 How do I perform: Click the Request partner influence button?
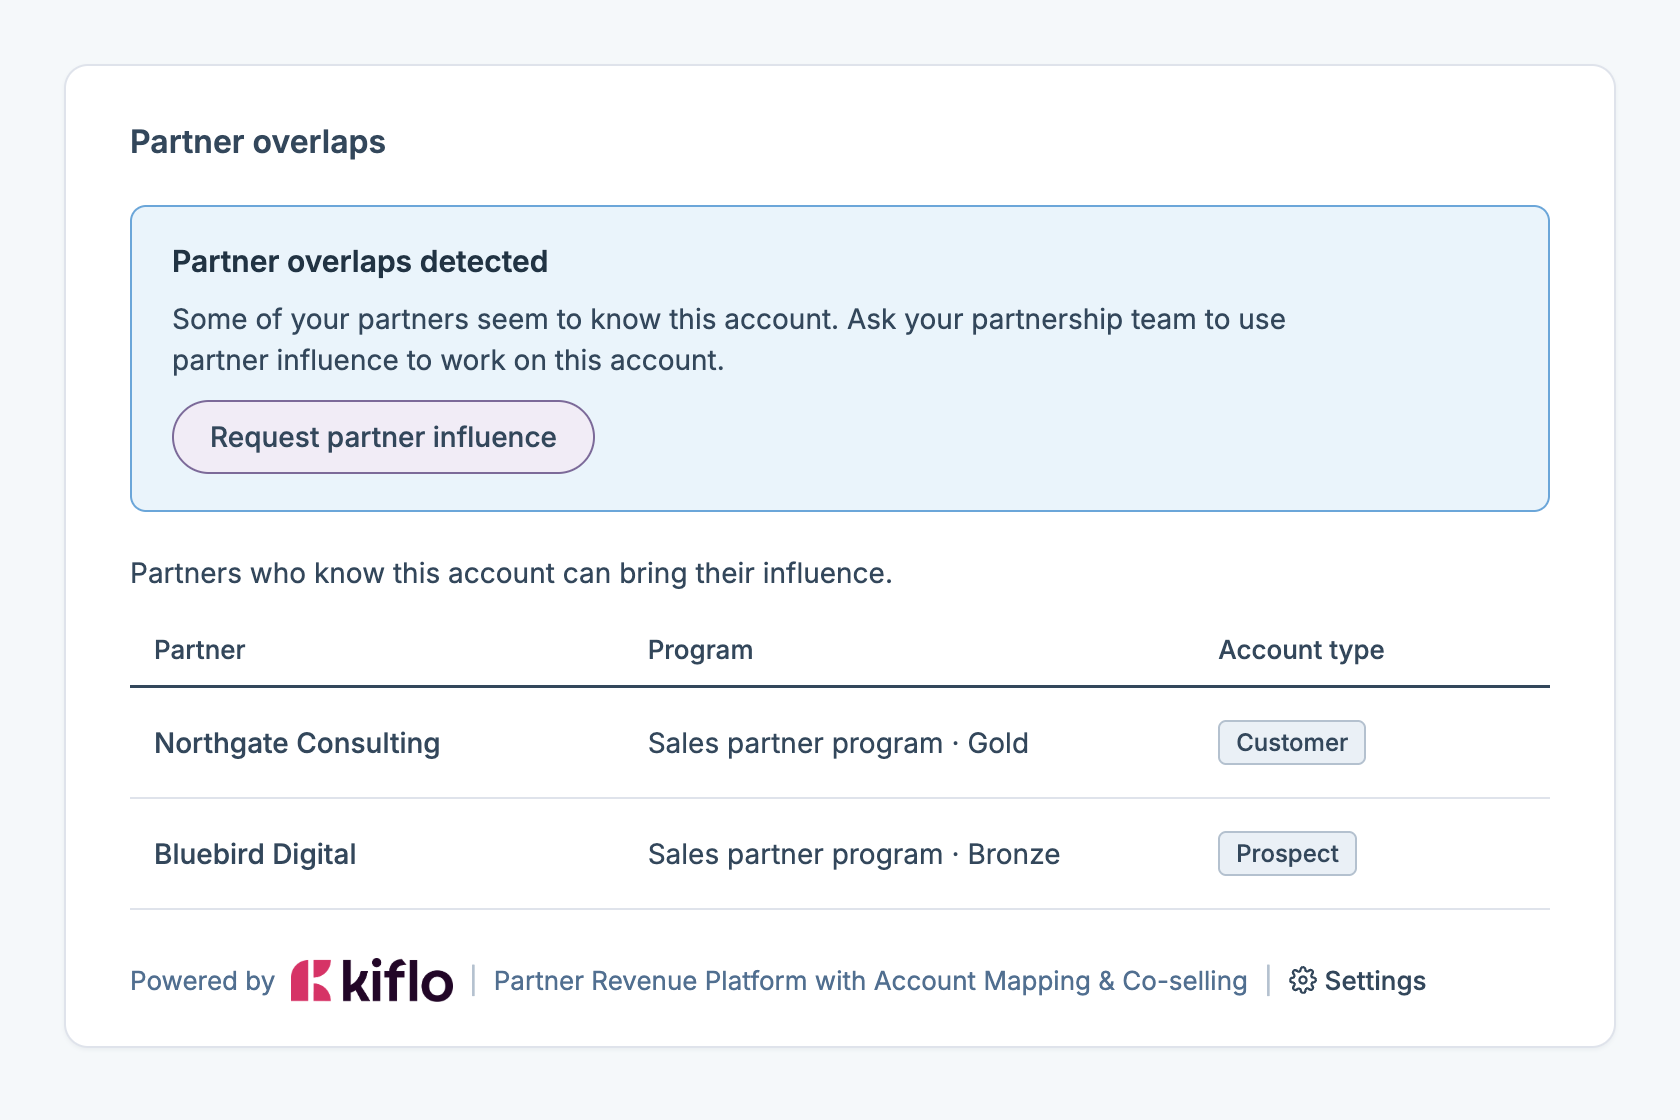pyautogui.click(x=383, y=437)
